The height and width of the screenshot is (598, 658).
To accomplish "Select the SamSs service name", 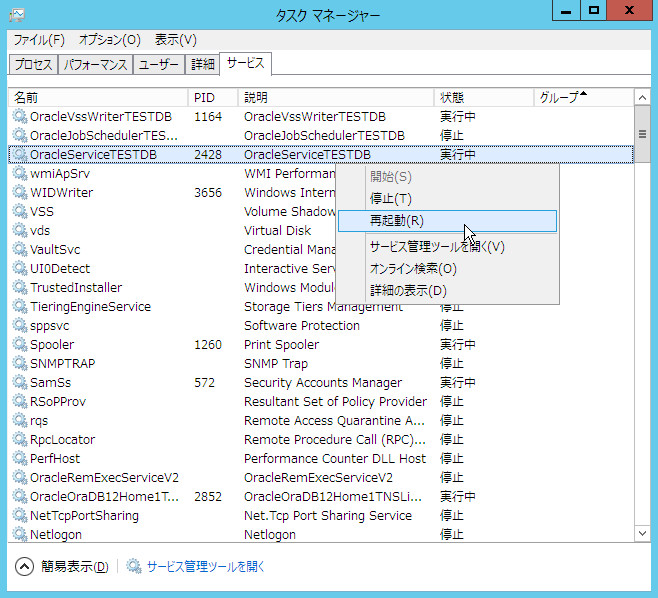I will click(x=50, y=383).
